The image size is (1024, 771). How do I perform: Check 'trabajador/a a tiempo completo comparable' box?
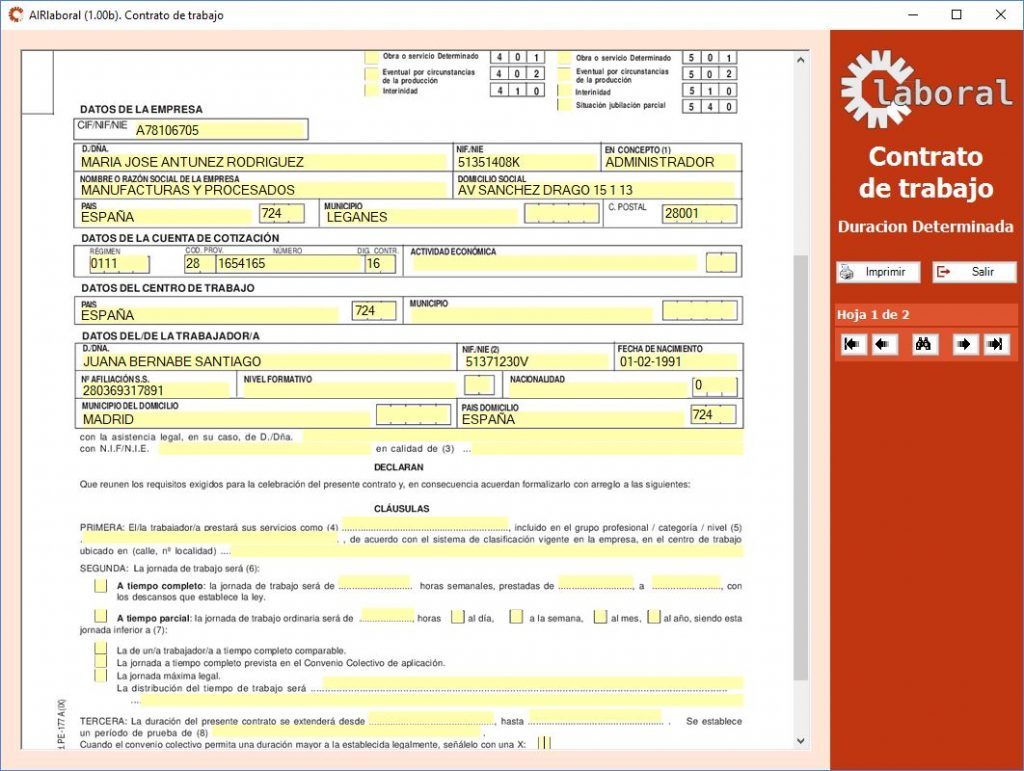point(101,650)
